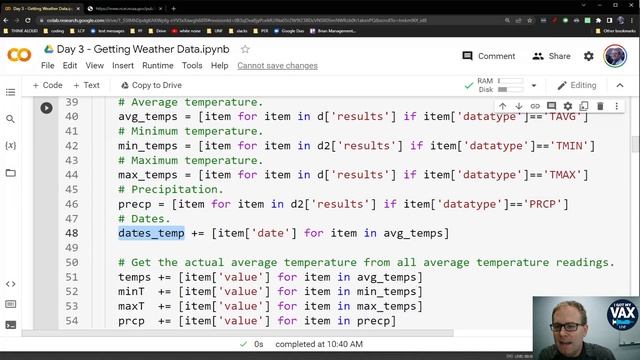Image resolution: width=640 pixels, height=360 pixels.
Task: Open code snippets icon in left sidebar
Action: click(x=11, y=284)
